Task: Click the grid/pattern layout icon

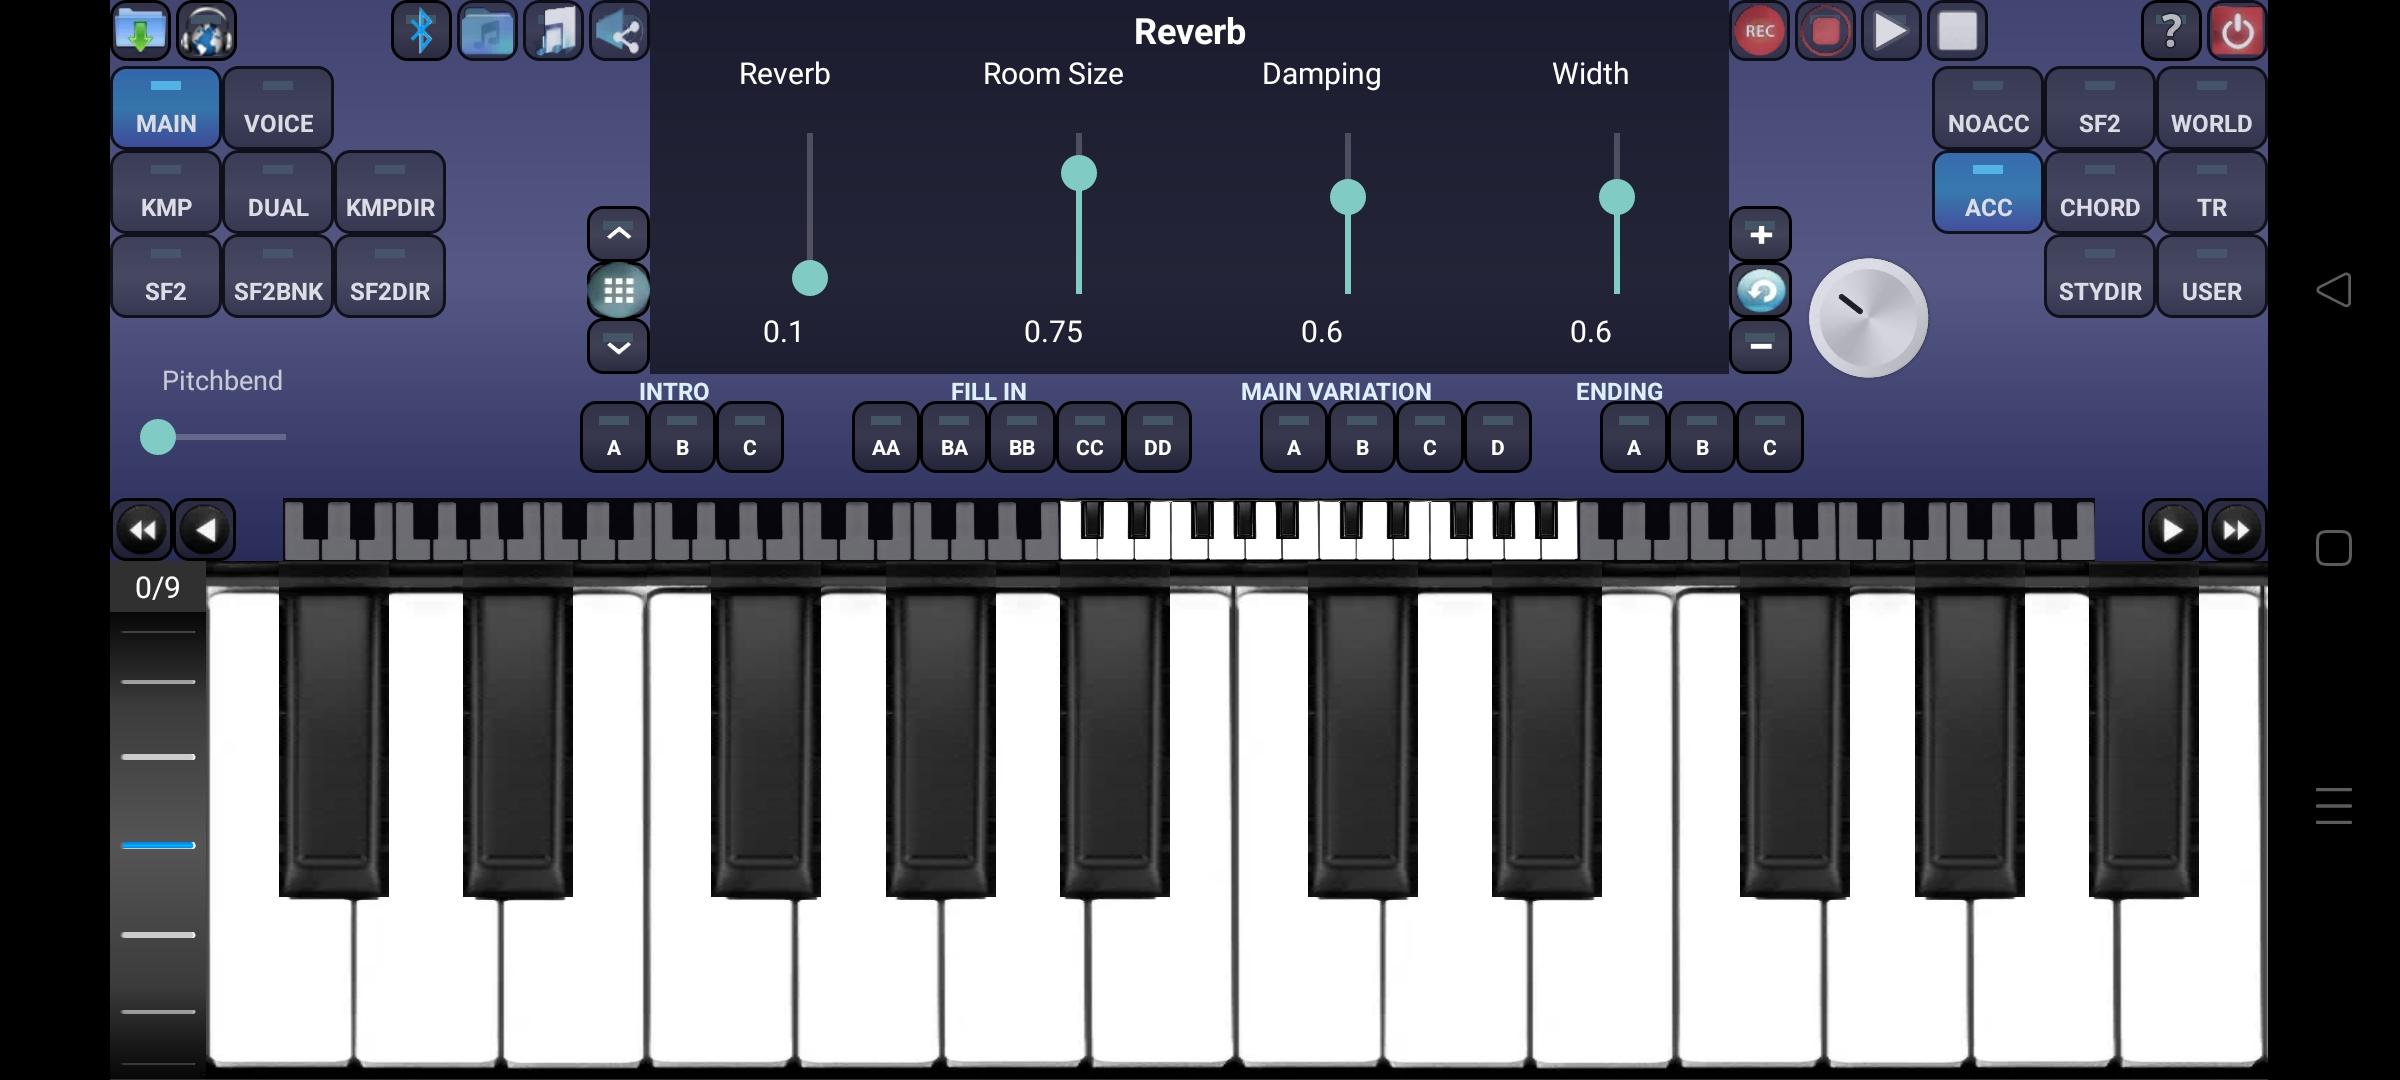Action: 620,291
